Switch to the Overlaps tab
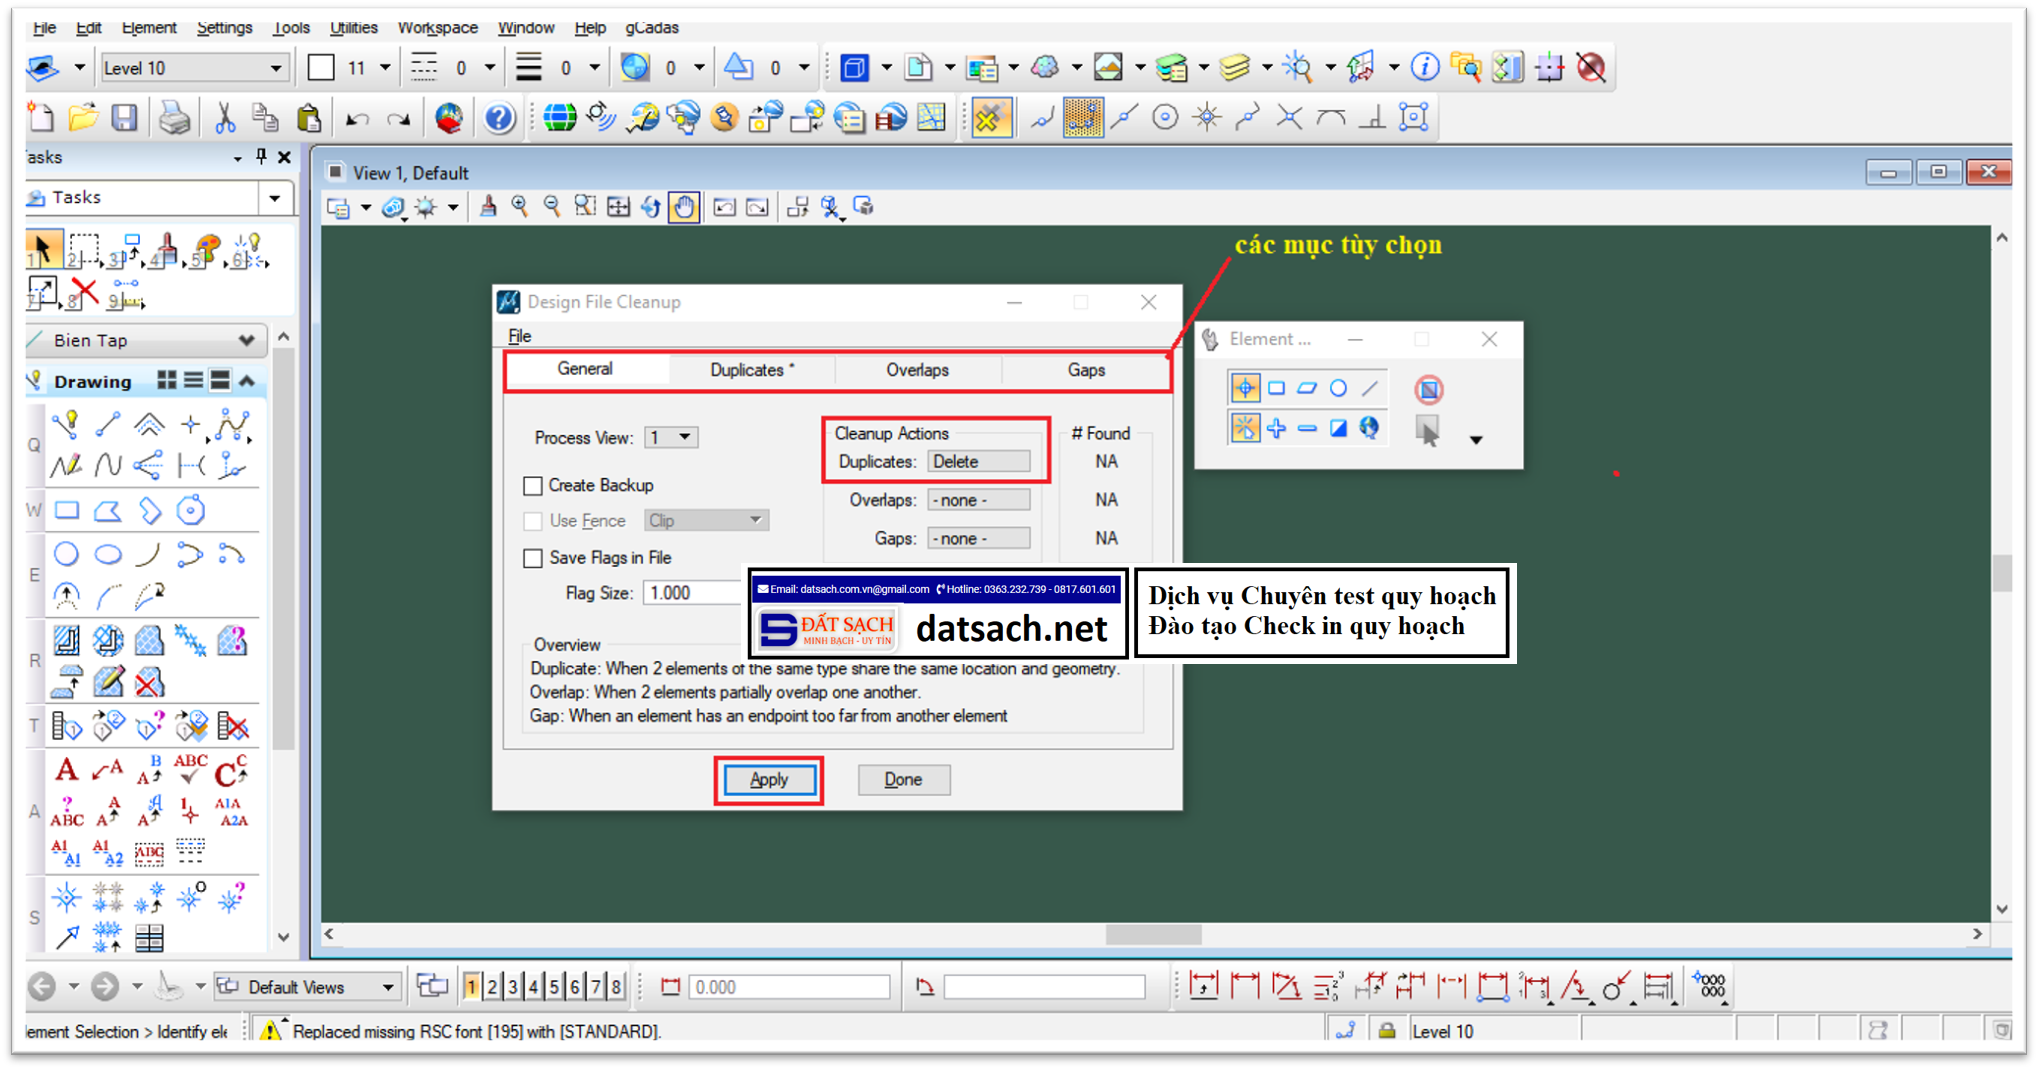The width and height of the screenshot is (2038, 1069). (x=917, y=370)
